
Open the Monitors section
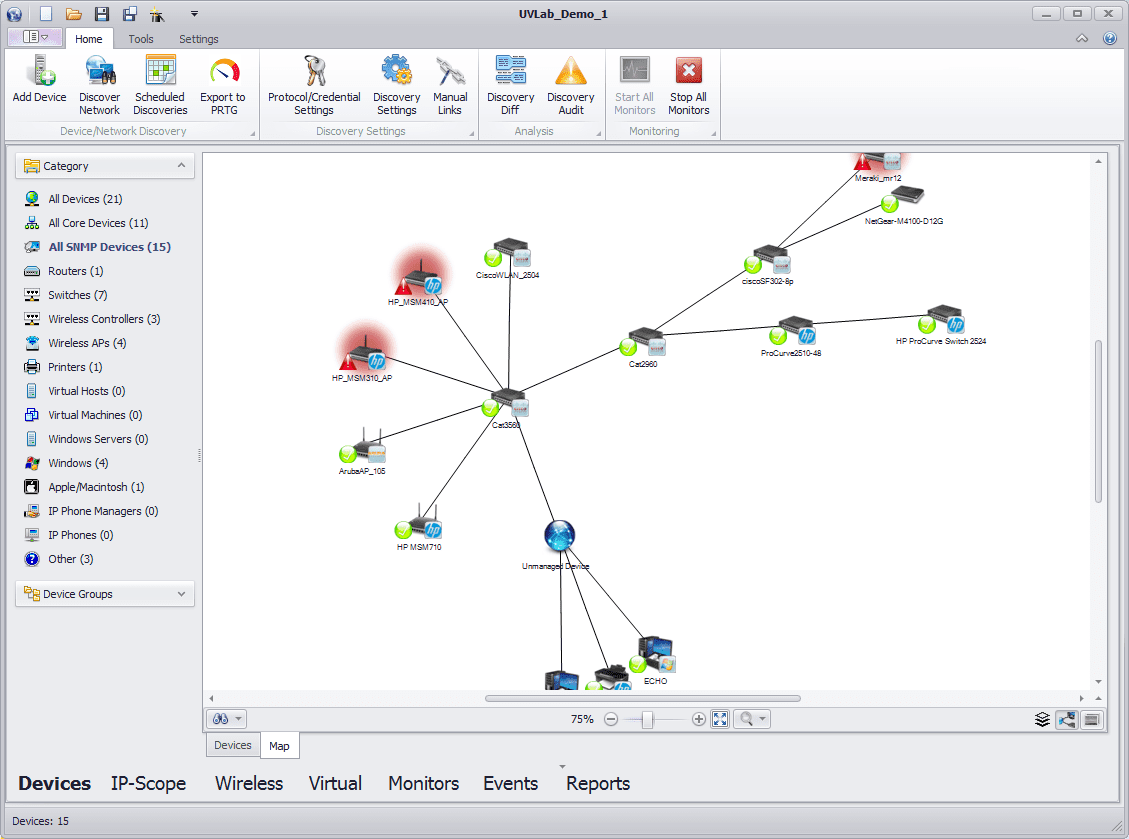(x=423, y=783)
